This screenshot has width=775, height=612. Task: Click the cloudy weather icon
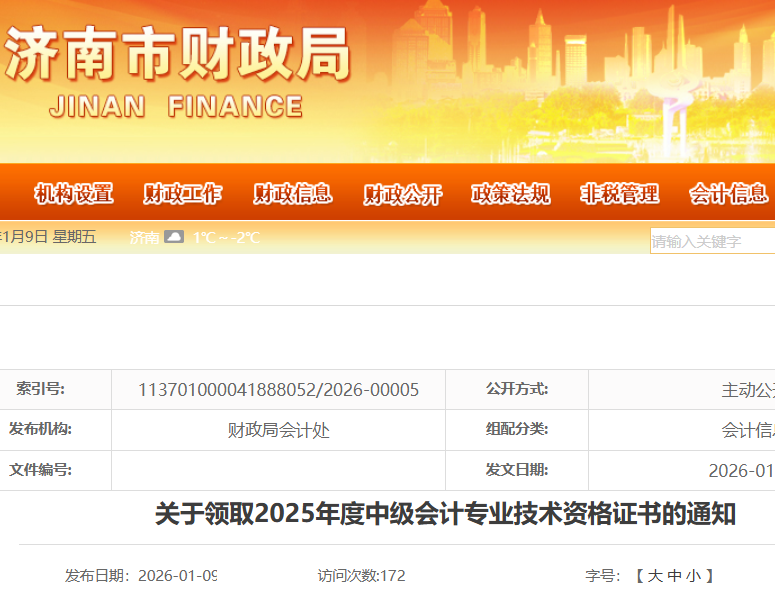pos(174,237)
